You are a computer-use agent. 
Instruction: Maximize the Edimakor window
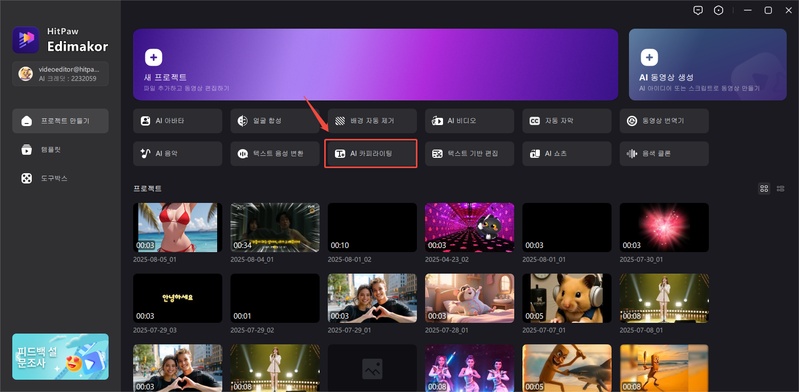click(x=768, y=10)
